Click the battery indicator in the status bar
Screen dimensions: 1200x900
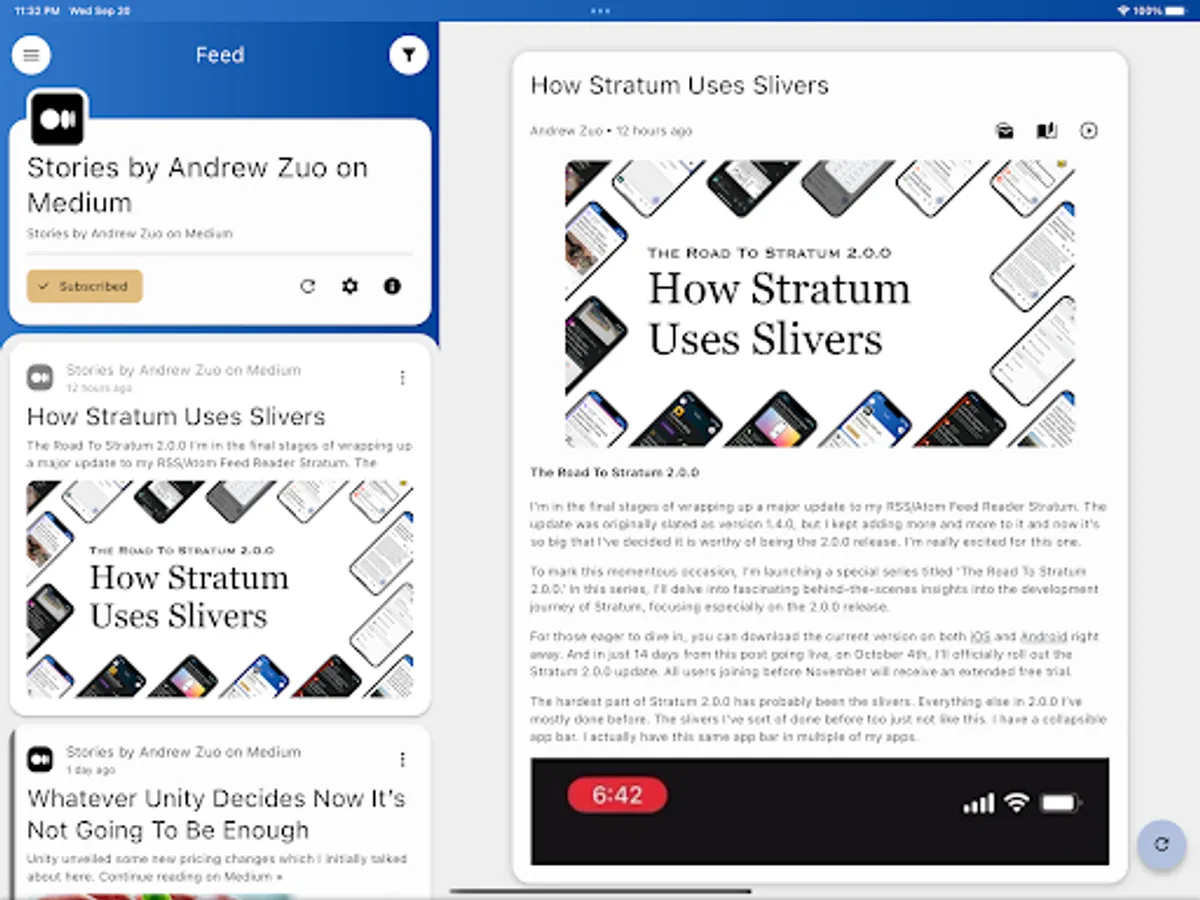pos(1176,10)
